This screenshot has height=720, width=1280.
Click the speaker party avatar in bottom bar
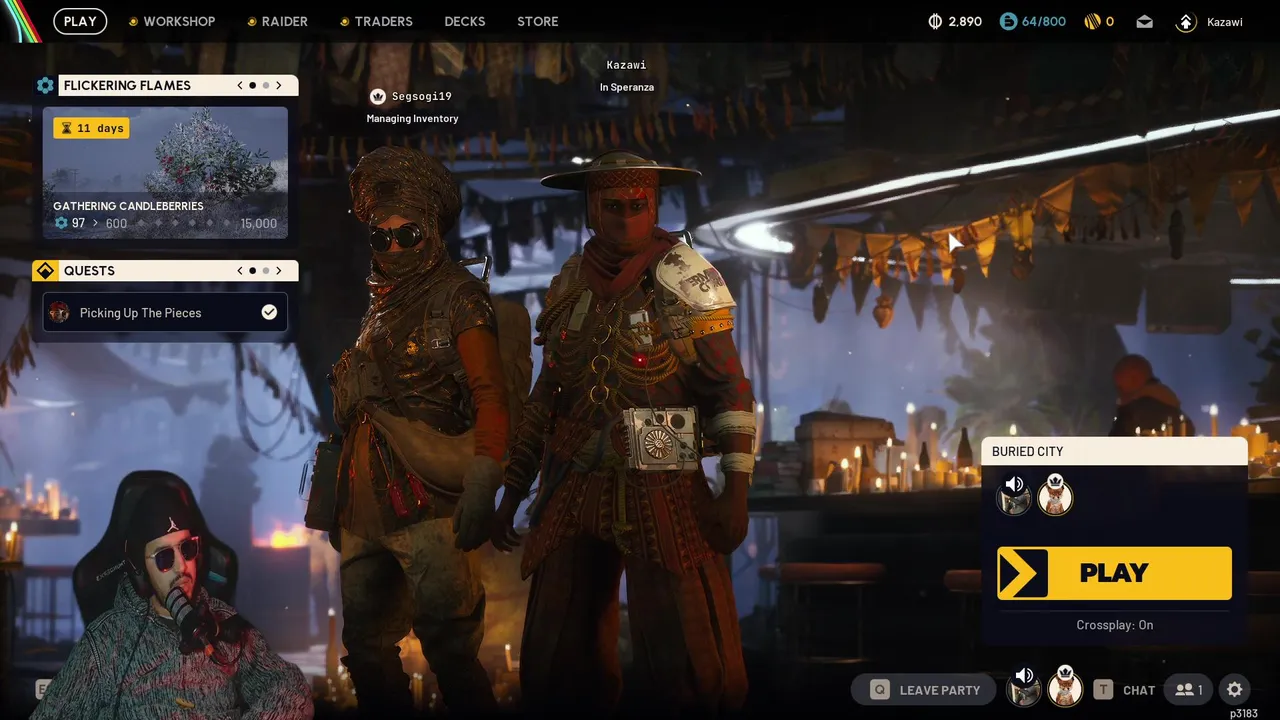pyautogui.click(x=1023, y=687)
